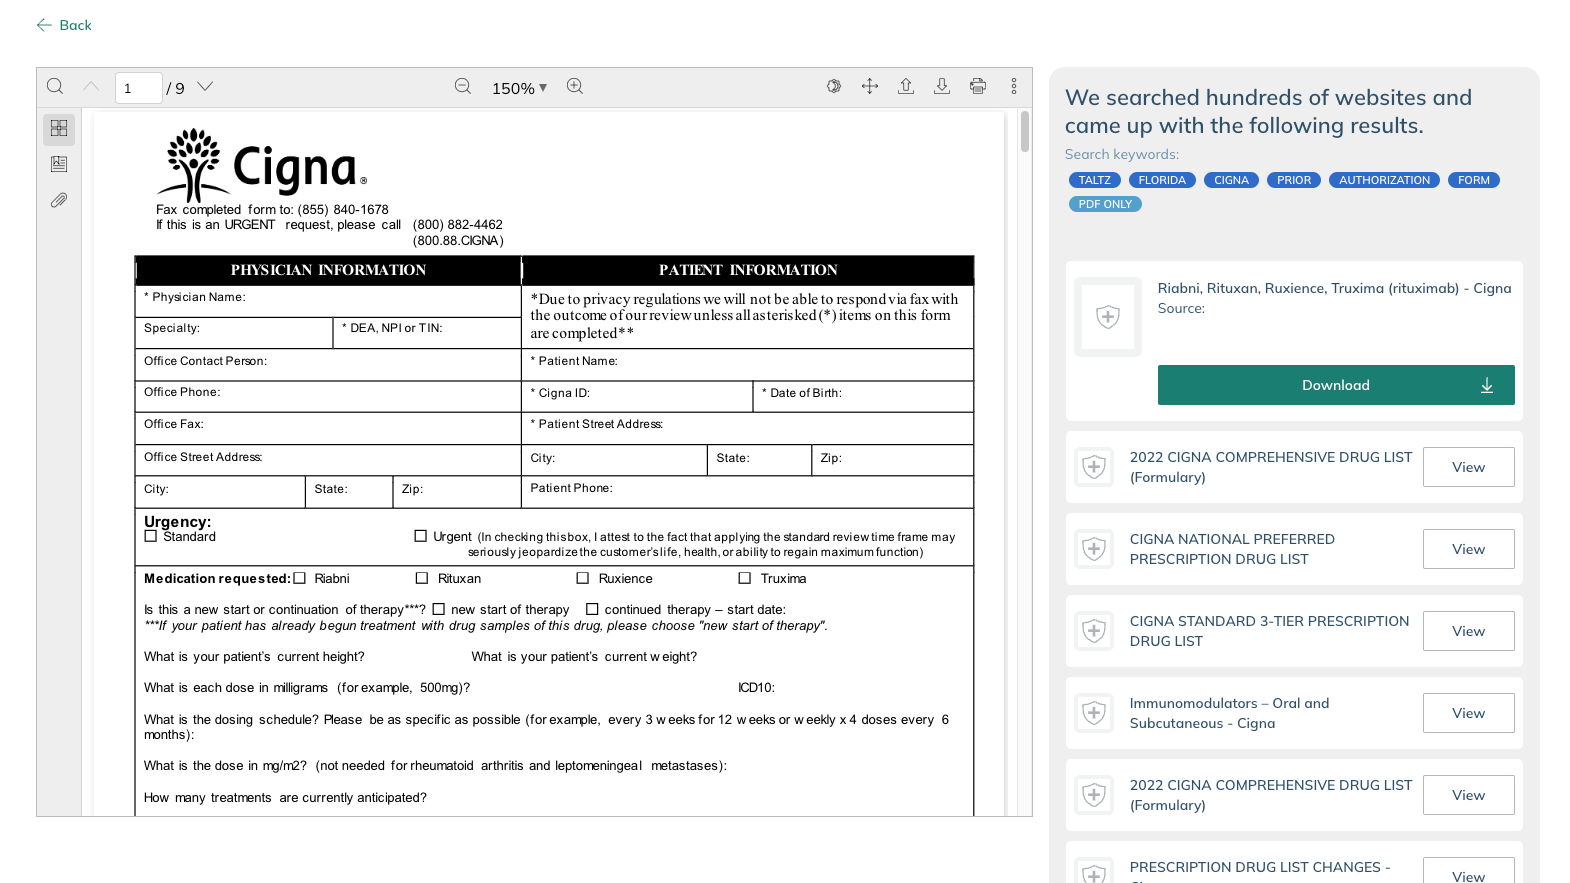Click the Physician Name form field
The height and width of the screenshot is (883, 1570).
click(x=328, y=301)
